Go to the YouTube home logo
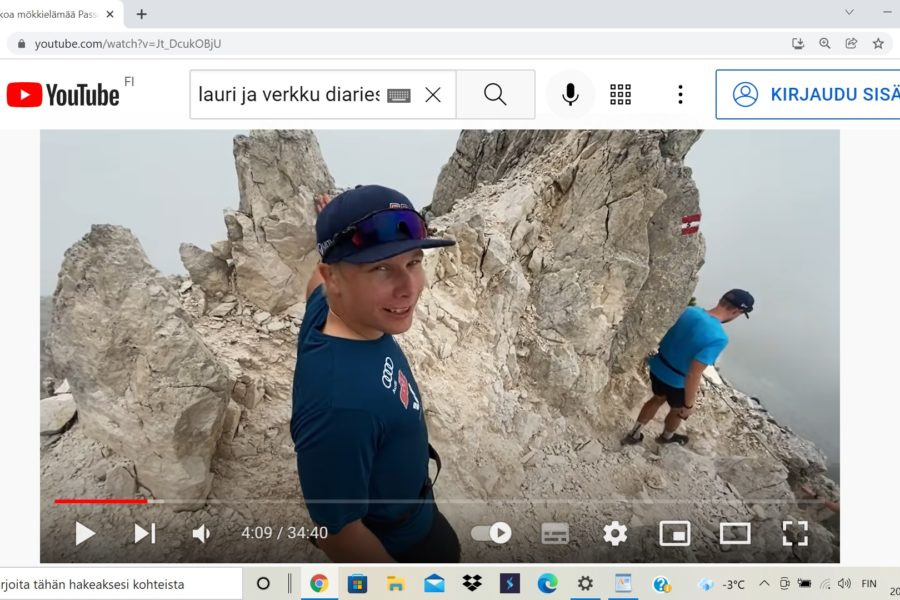The width and height of the screenshot is (900, 600). click(63, 94)
